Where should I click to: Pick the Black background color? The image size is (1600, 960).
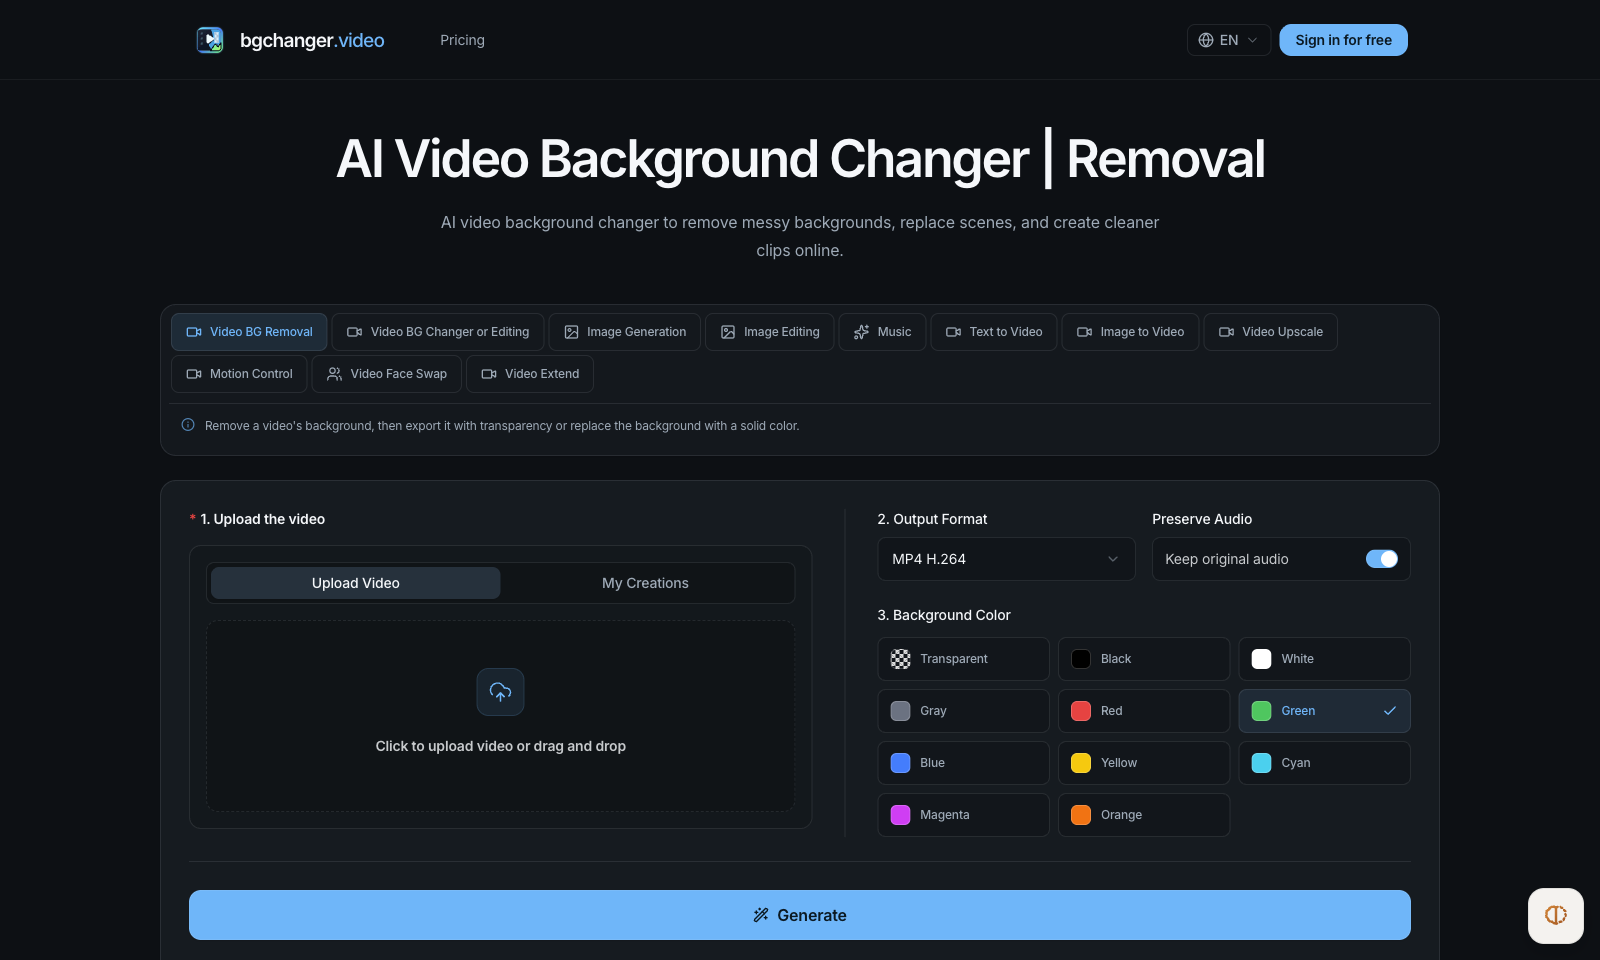1144,659
